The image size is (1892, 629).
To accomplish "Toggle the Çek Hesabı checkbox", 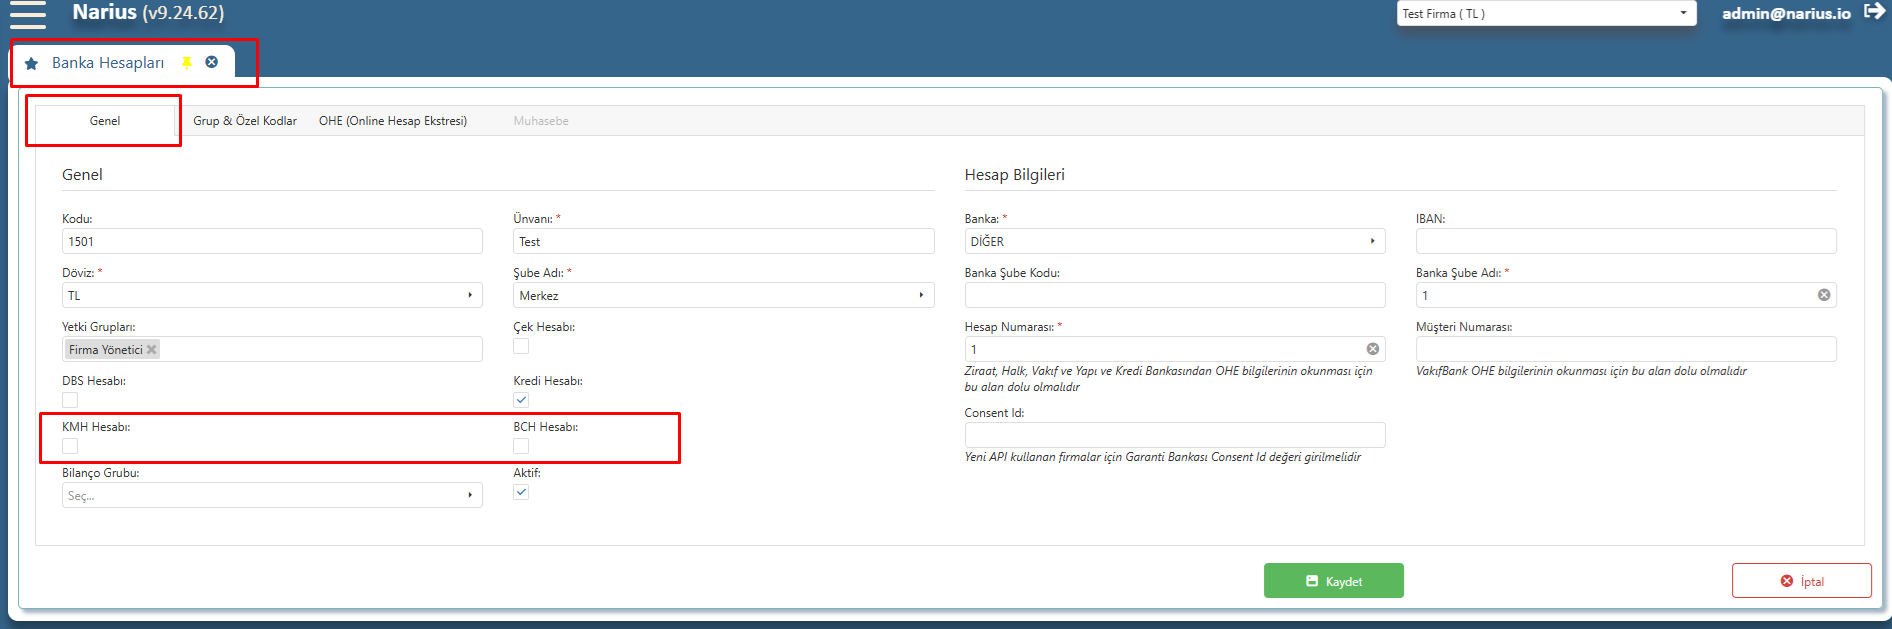I will [521, 346].
